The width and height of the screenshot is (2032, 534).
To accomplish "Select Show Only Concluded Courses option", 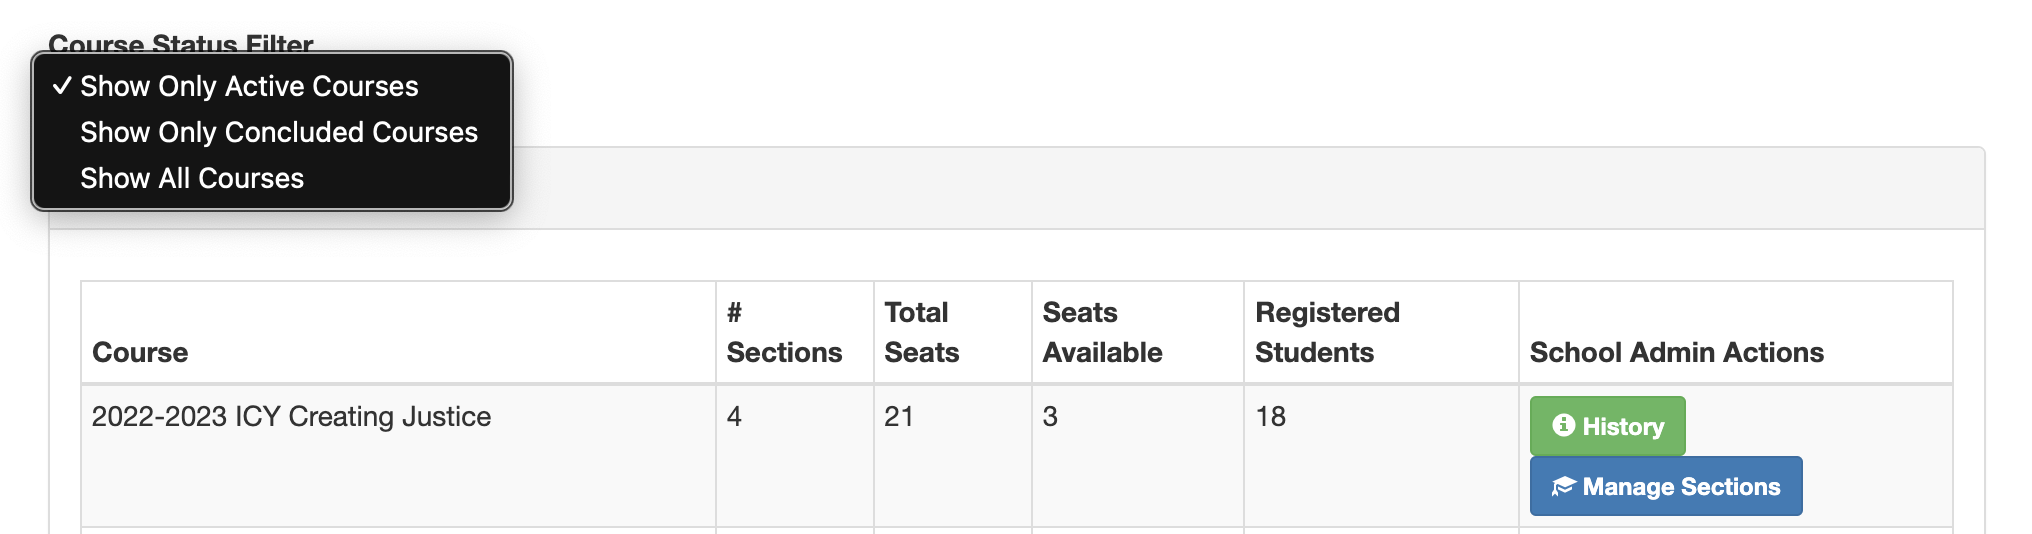I will pos(279,132).
